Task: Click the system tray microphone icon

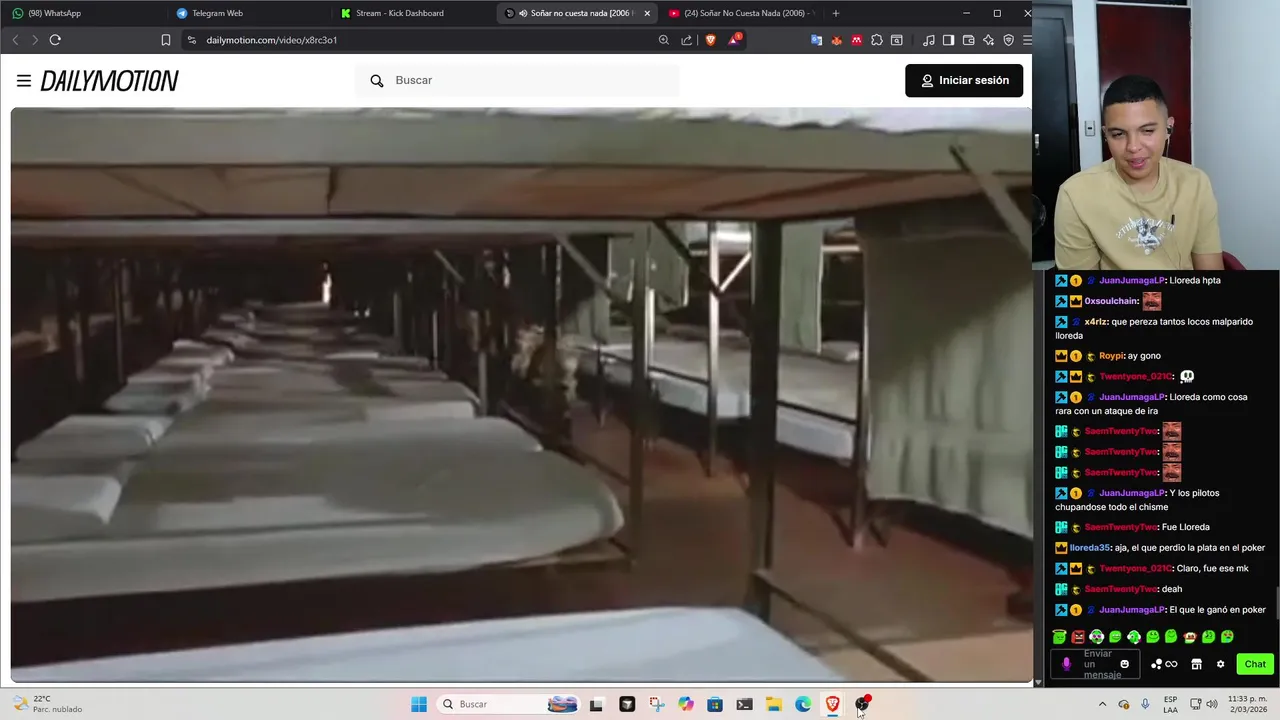Action: (x=1145, y=704)
